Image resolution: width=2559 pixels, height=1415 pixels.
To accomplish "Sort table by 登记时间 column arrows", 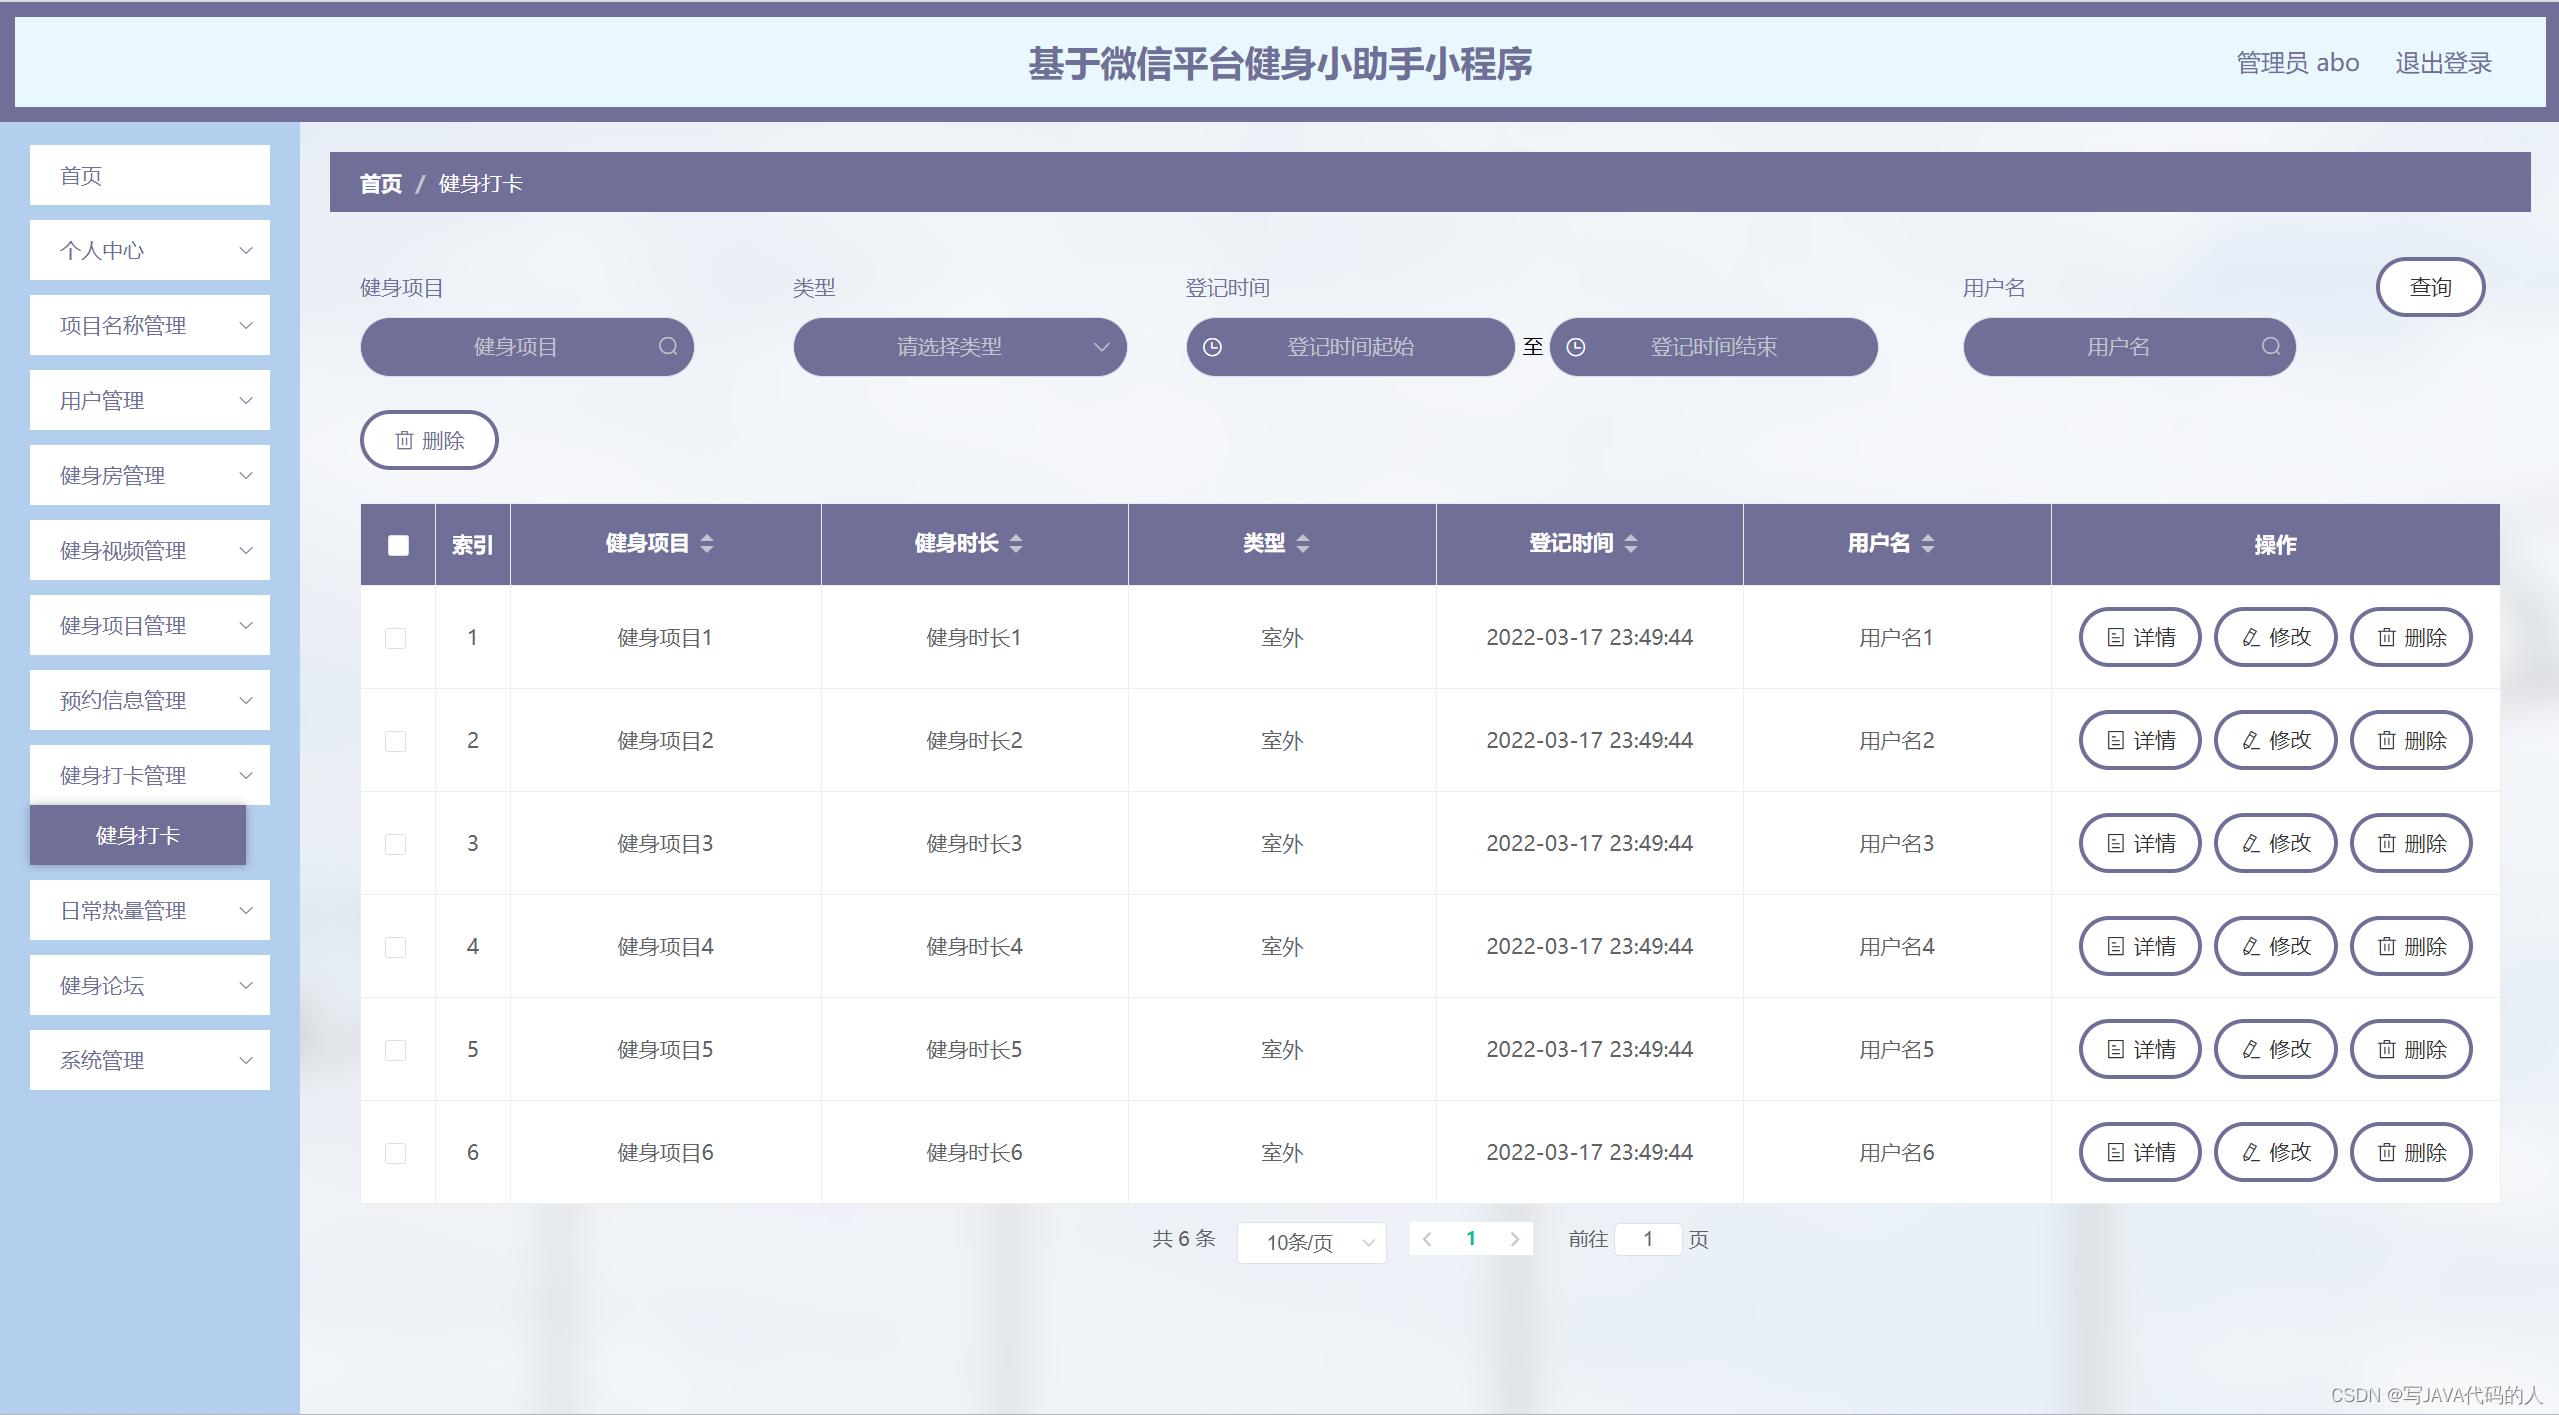I will coord(1631,543).
